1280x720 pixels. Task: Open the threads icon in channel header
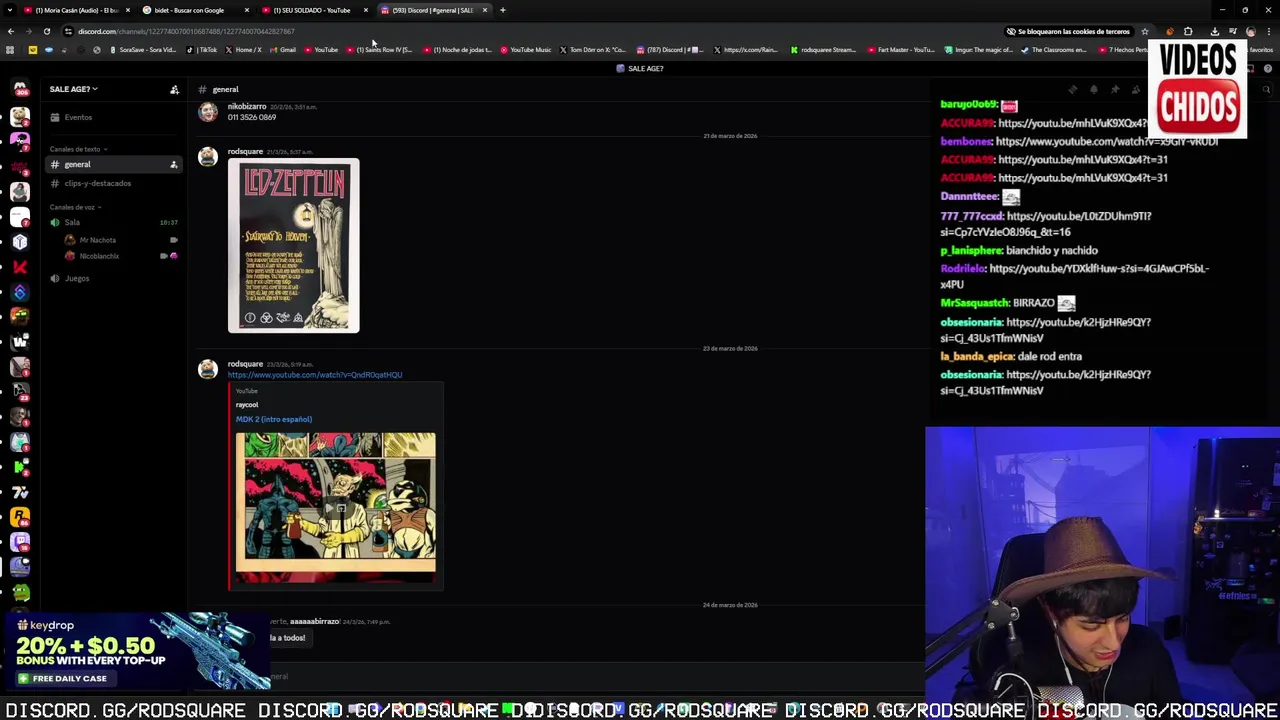[1072, 90]
